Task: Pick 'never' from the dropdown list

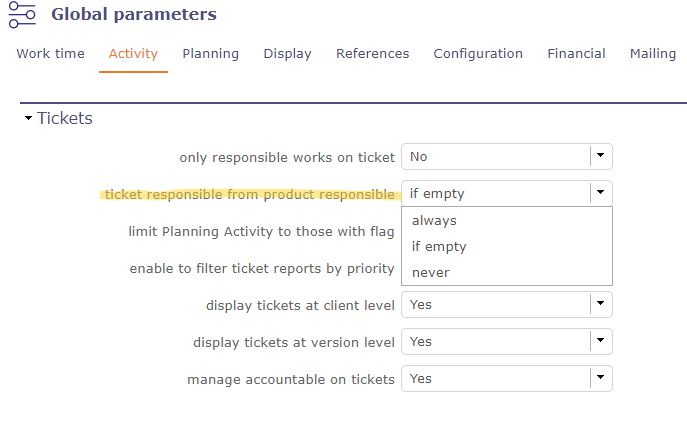Action: [431, 273]
